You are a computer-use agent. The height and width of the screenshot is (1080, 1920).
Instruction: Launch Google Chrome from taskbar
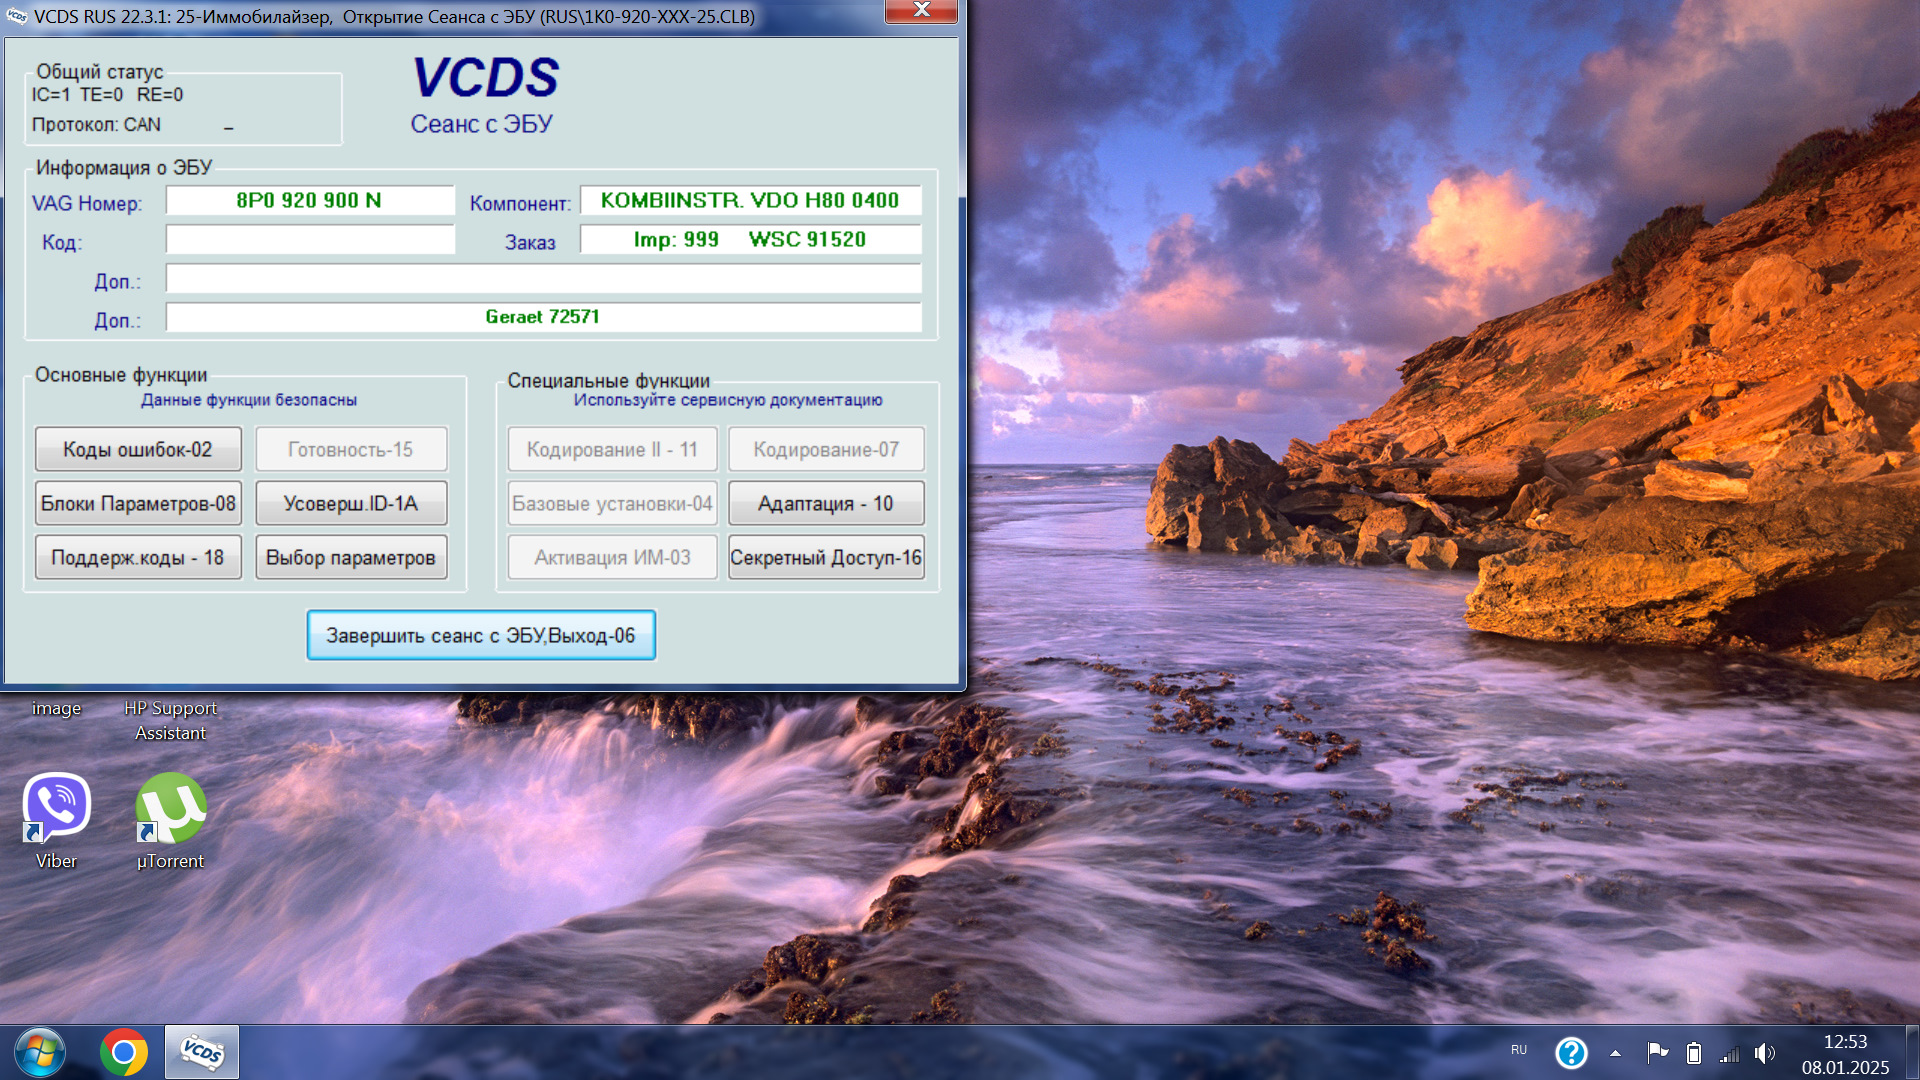click(x=123, y=1052)
